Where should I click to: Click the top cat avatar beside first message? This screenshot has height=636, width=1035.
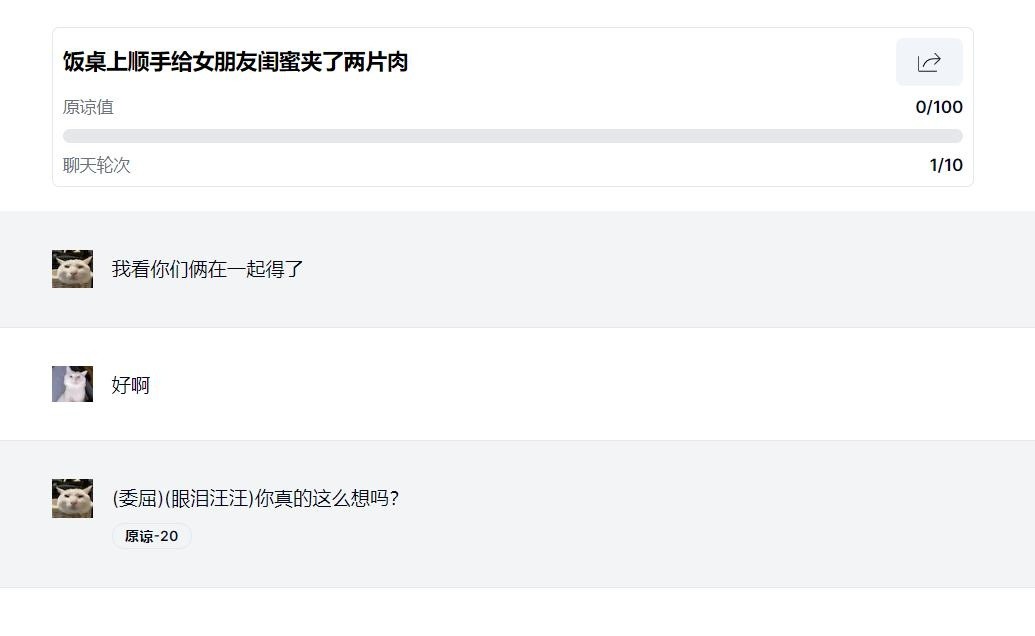[72, 269]
